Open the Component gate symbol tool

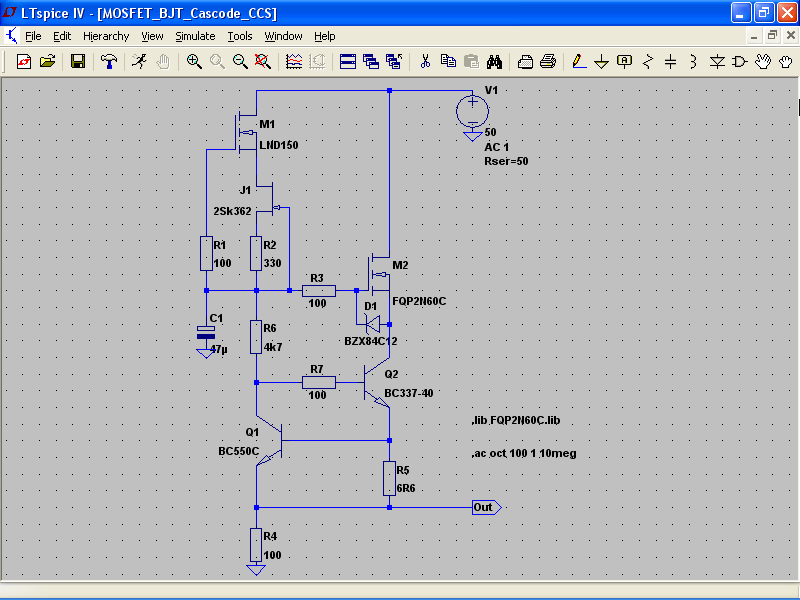click(739, 62)
